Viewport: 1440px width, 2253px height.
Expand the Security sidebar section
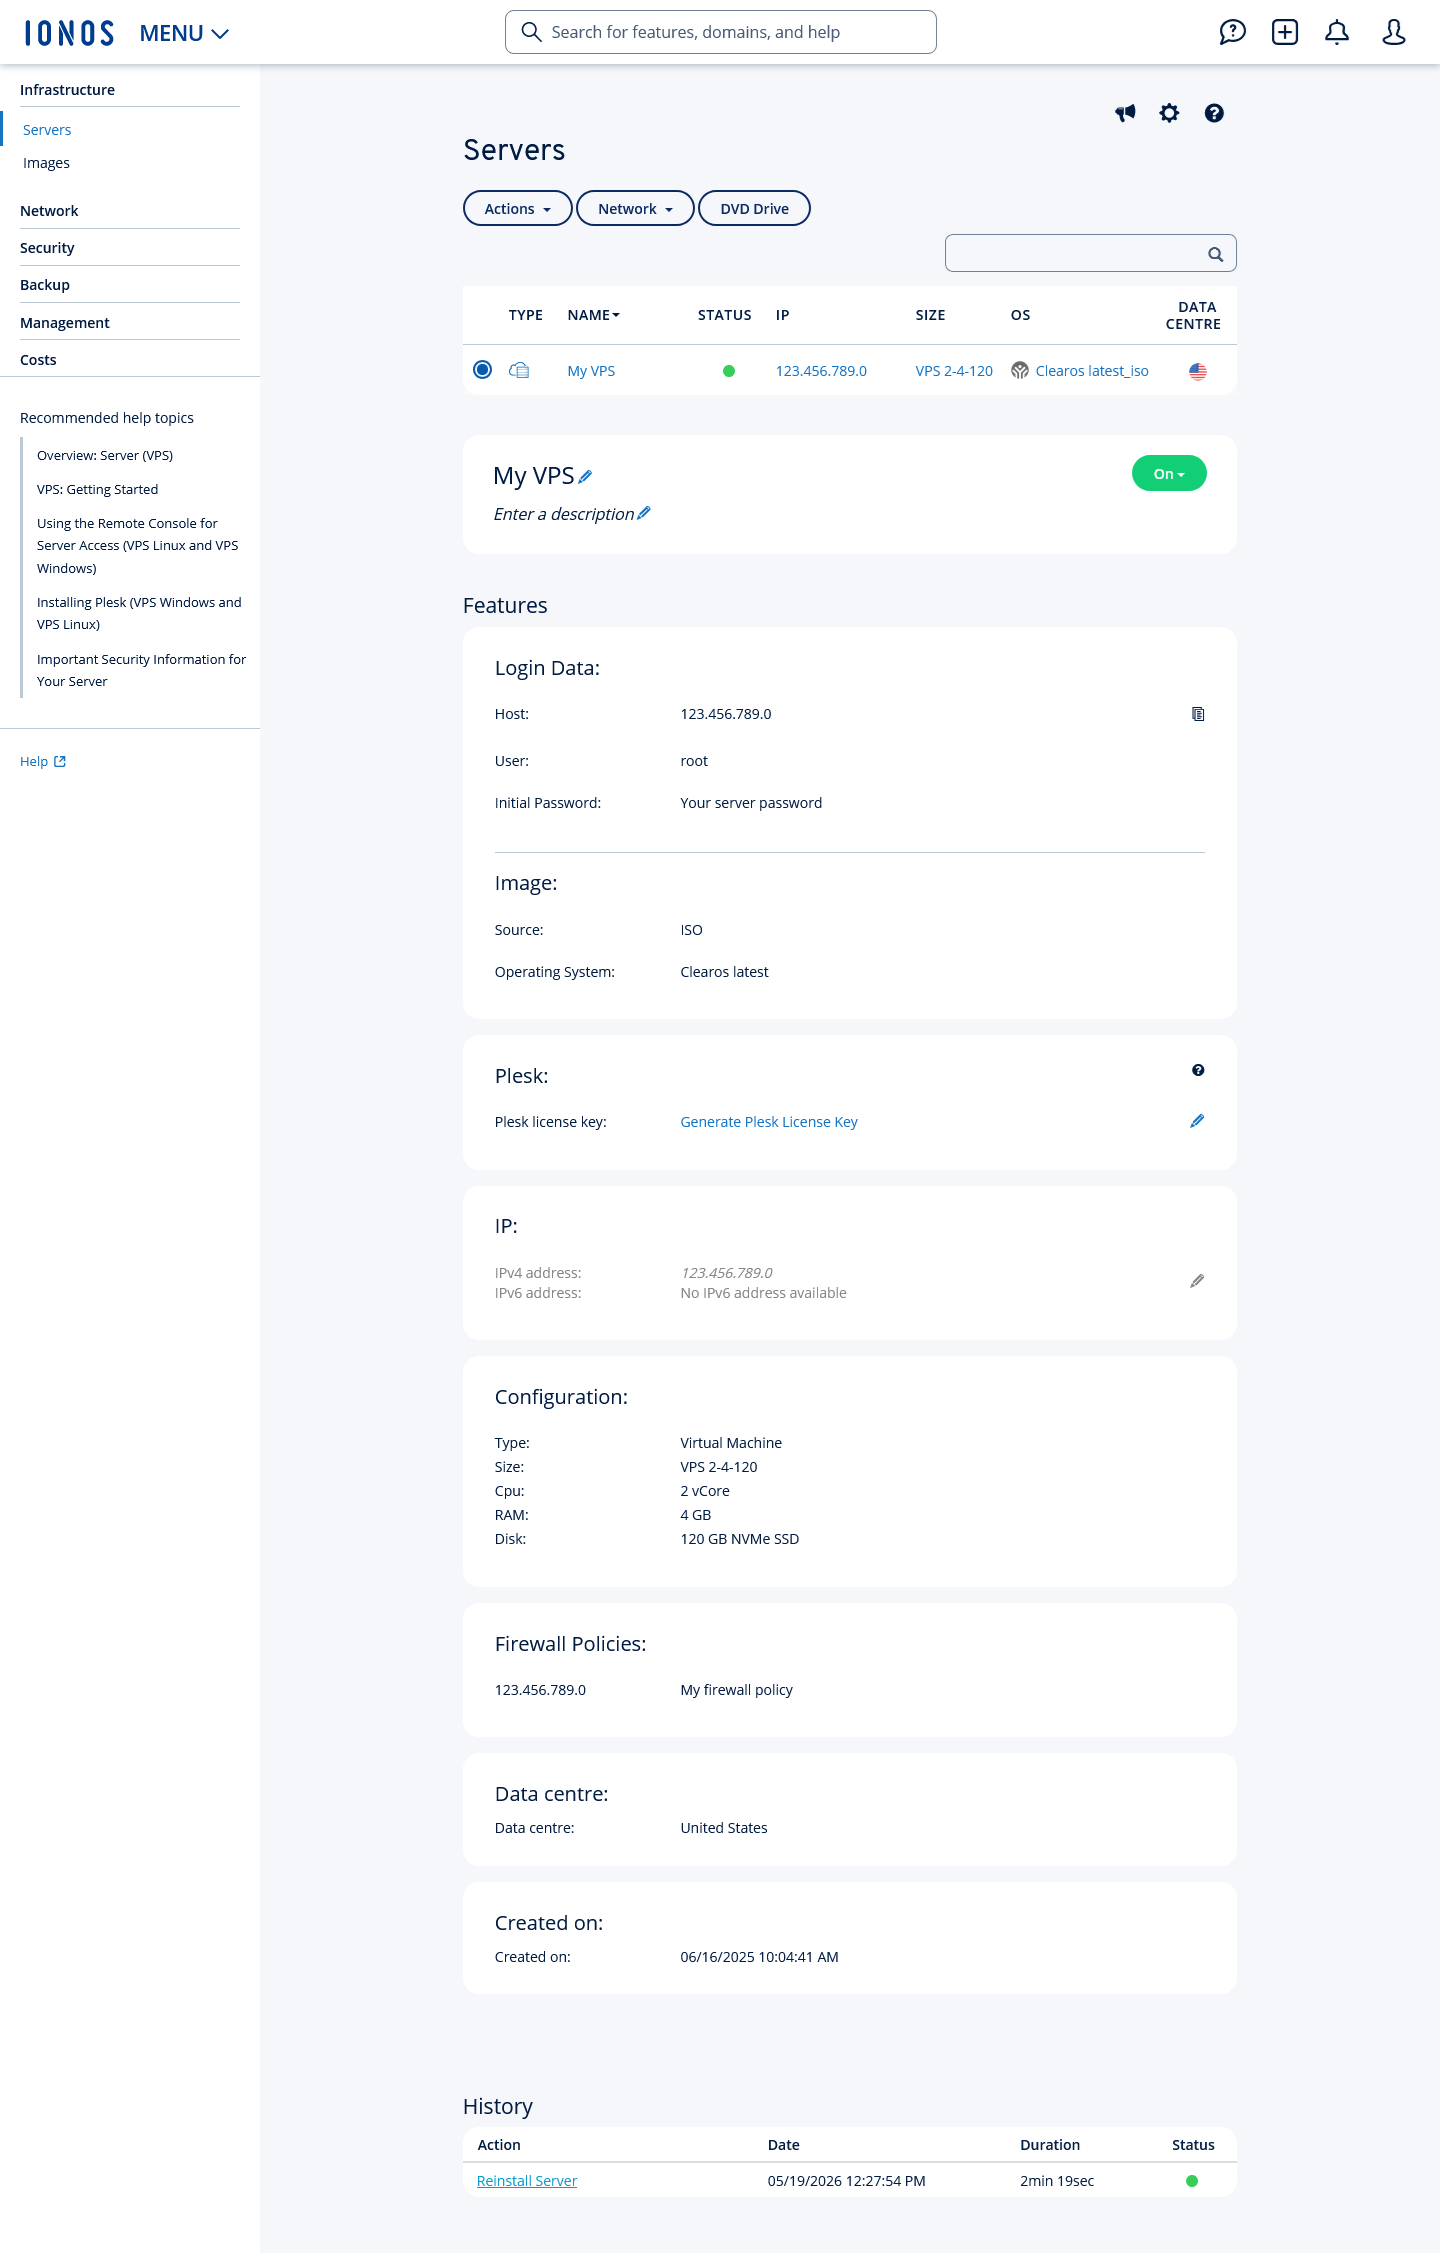point(47,248)
